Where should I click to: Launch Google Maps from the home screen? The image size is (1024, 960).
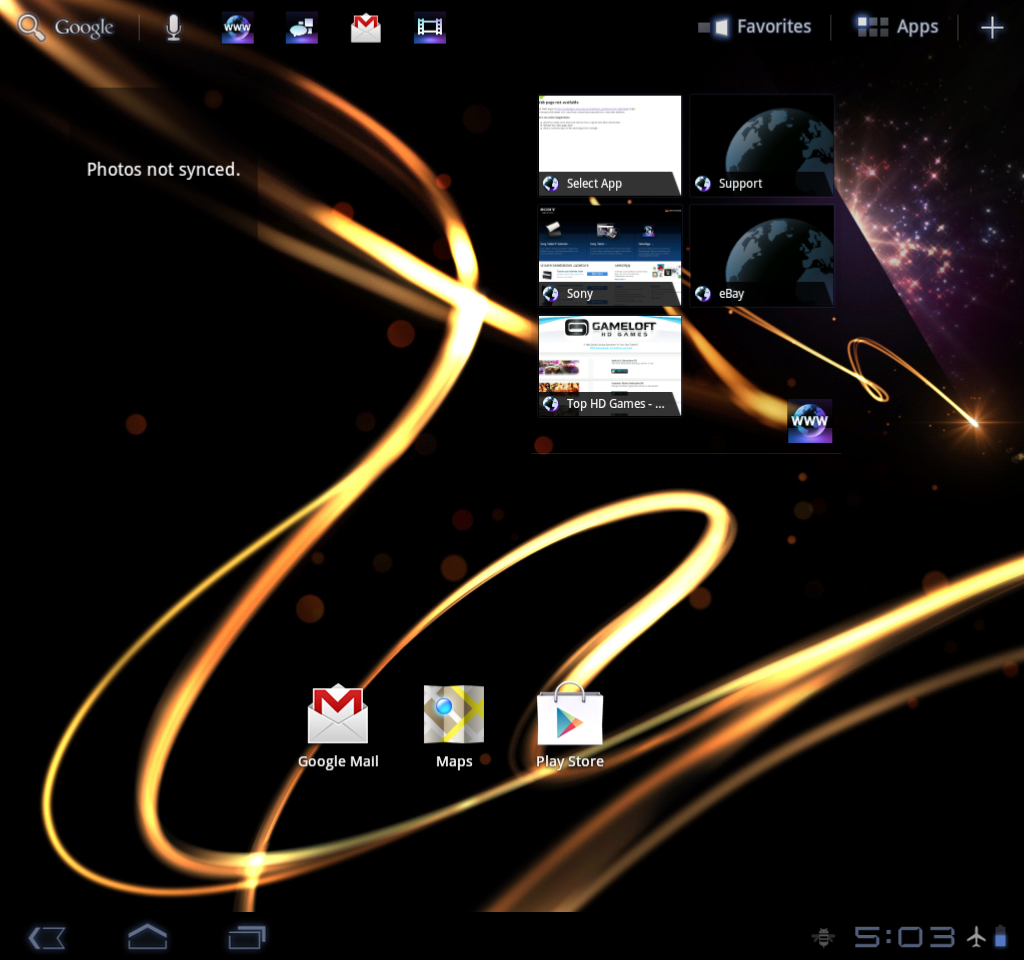pos(454,714)
